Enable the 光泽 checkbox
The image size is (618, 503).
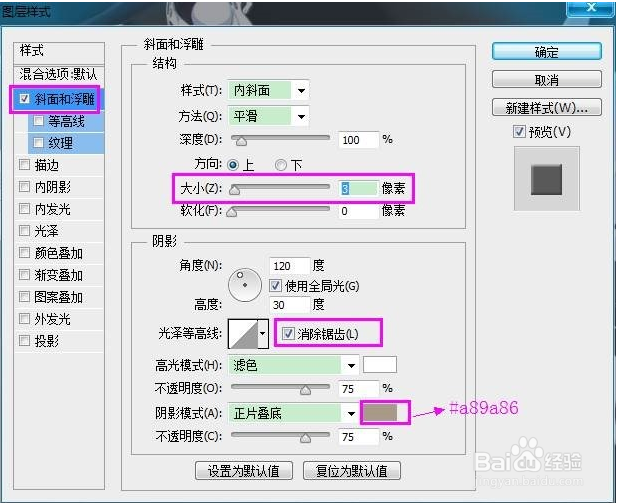click(x=24, y=230)
